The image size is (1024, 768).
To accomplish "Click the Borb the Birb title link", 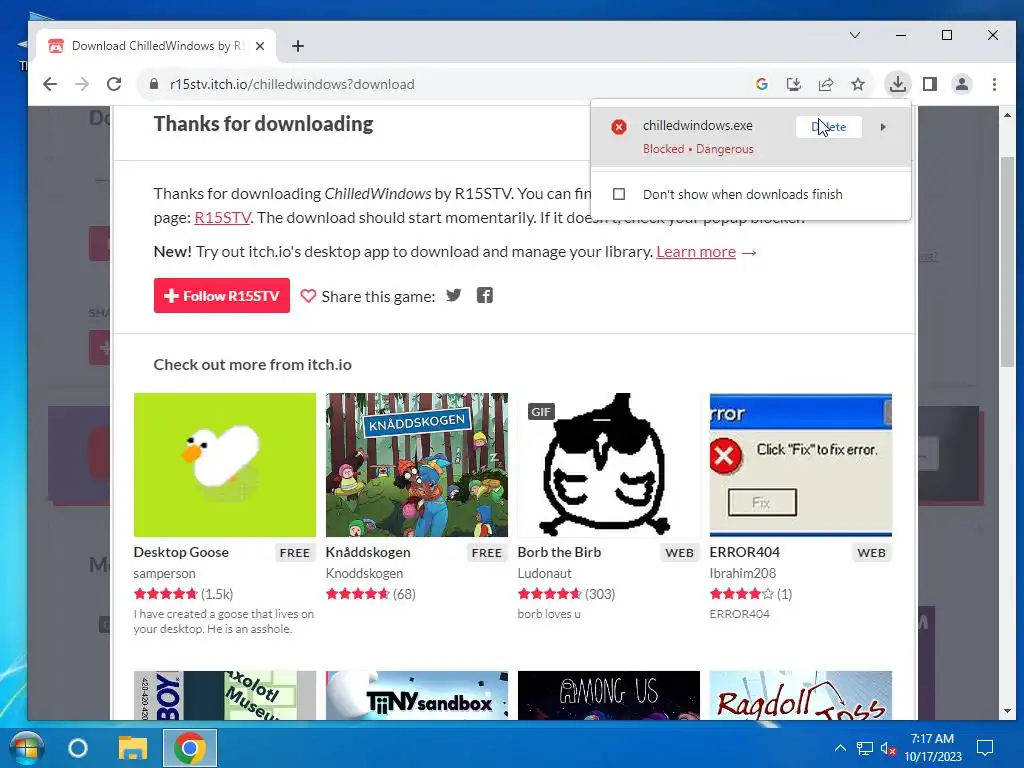I will [x=559, y=552].
